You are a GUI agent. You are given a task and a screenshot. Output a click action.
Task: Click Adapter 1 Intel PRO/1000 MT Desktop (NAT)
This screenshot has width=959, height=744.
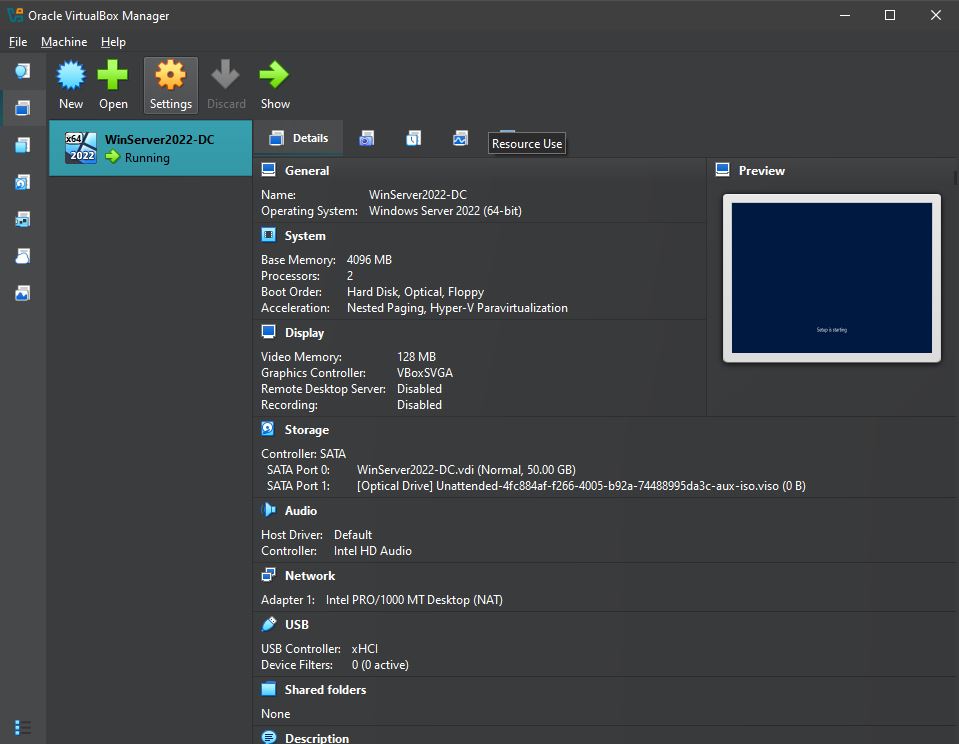tap(414, 600)
